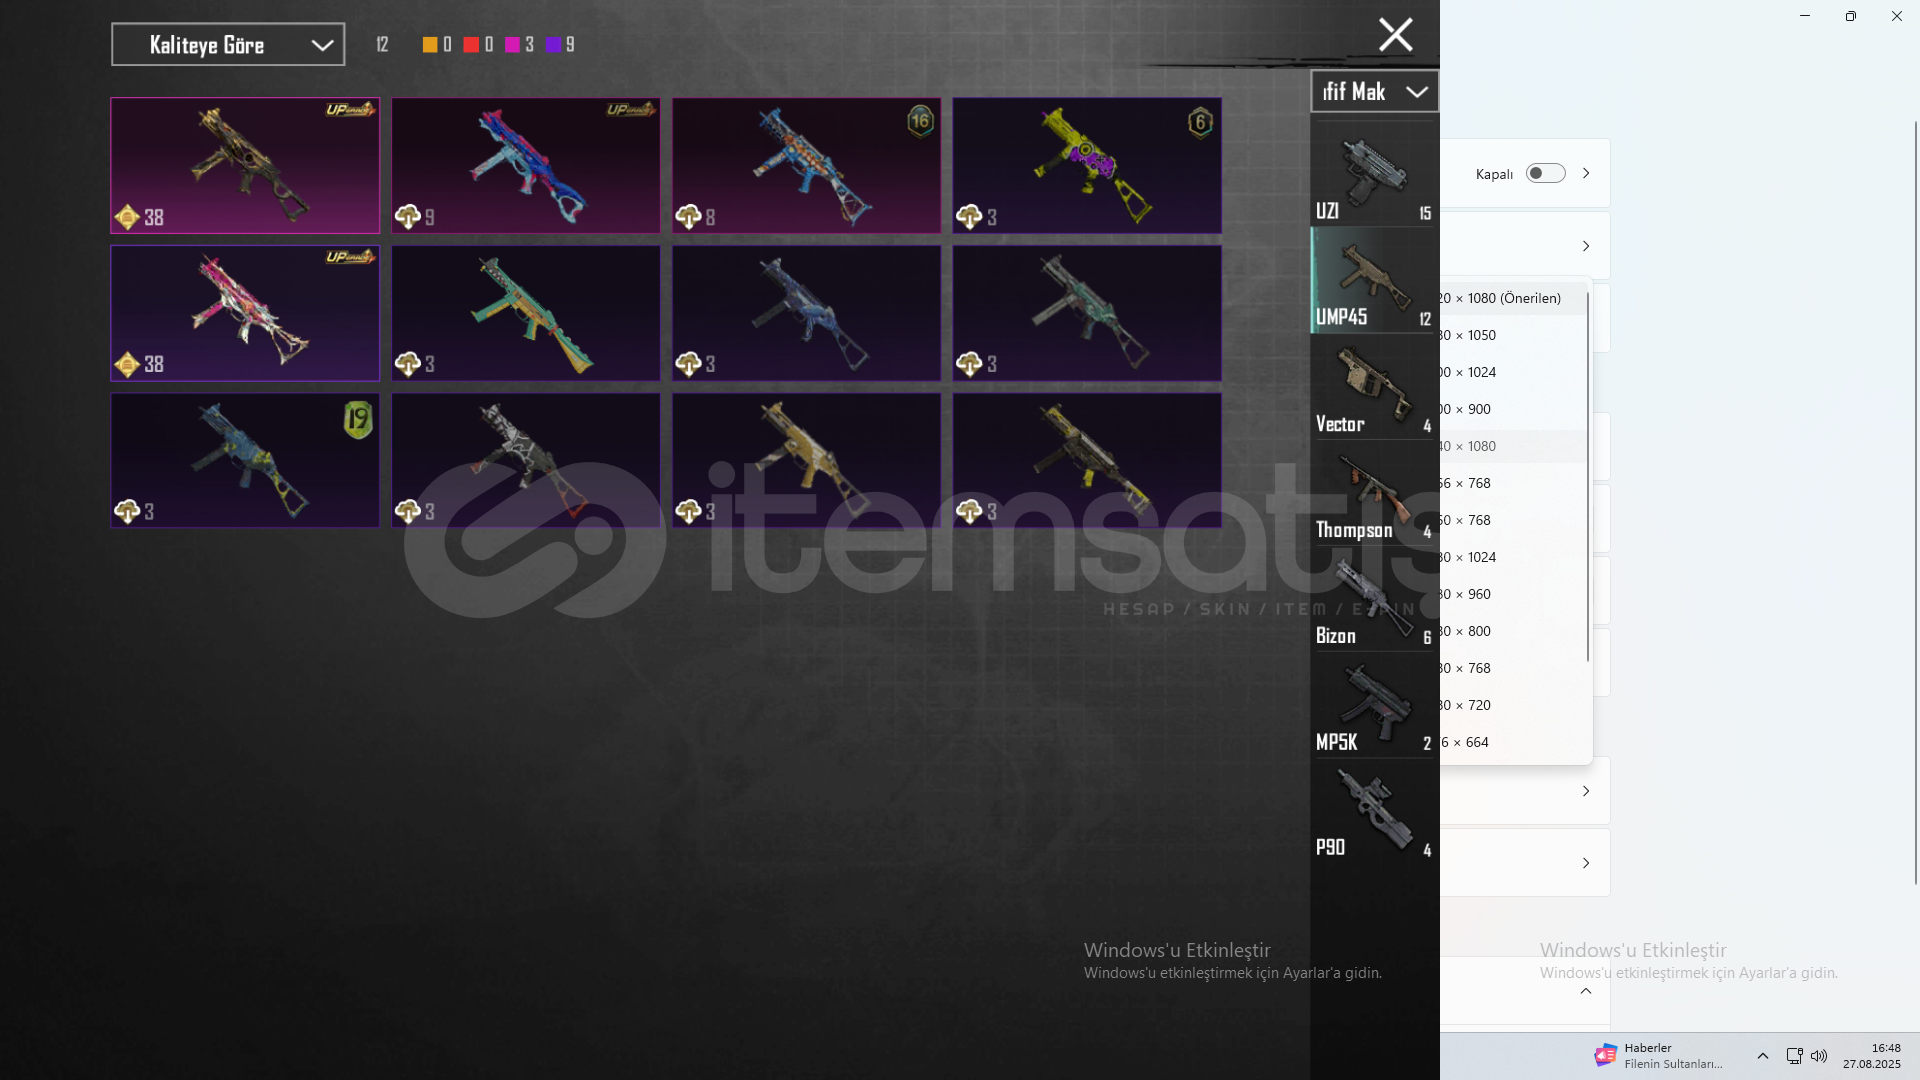This screenshot has width=1920, height=1080.
Task: Click the level 16 badge on the third skin
Action: 920,122
